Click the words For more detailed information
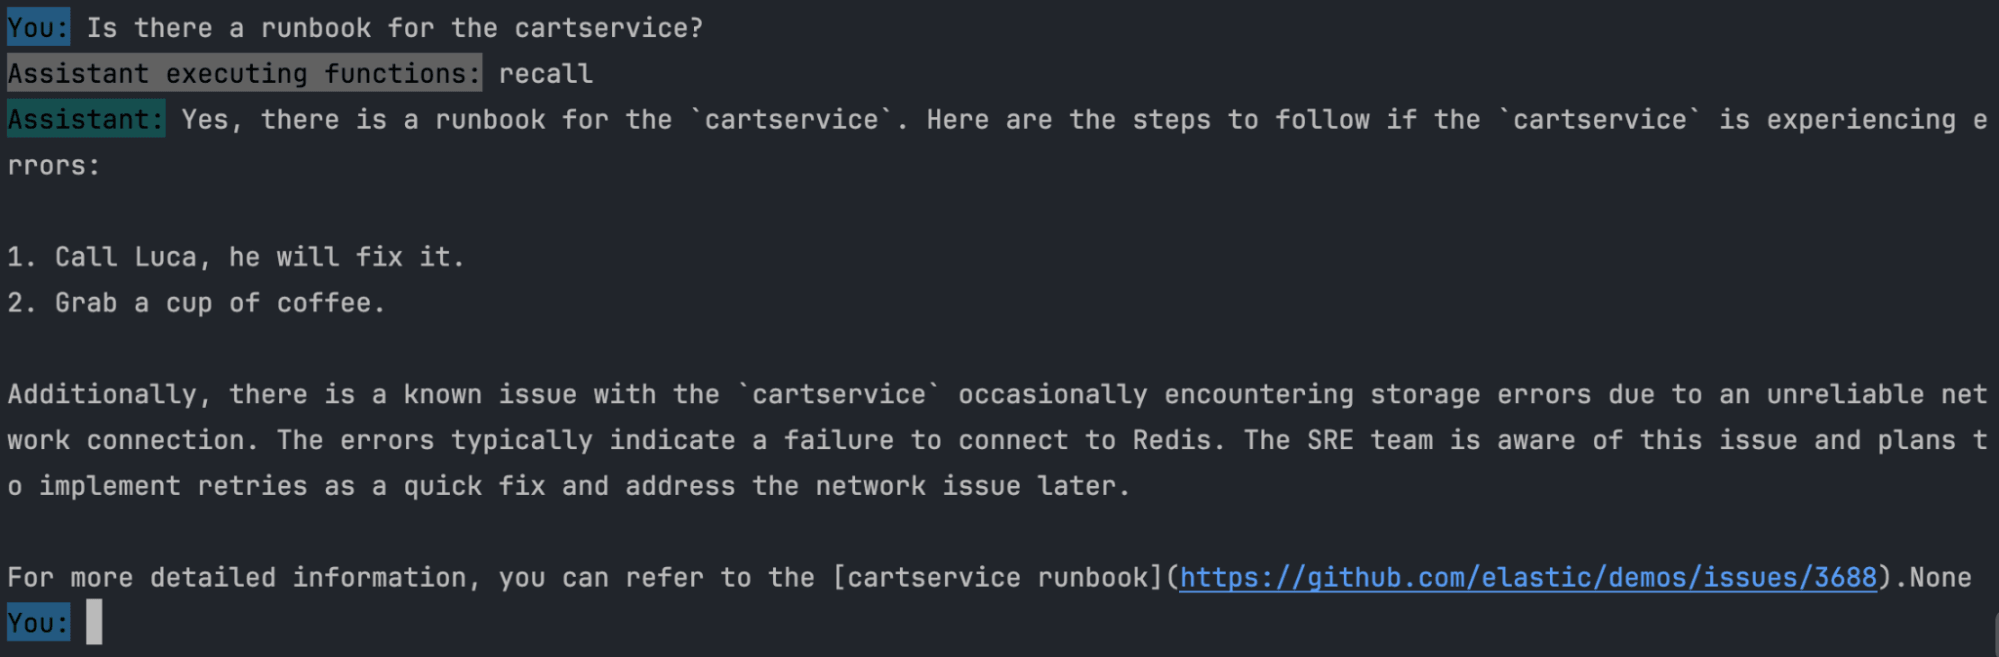This screenshot has height=657, width=1999. [x=238, y=578]
